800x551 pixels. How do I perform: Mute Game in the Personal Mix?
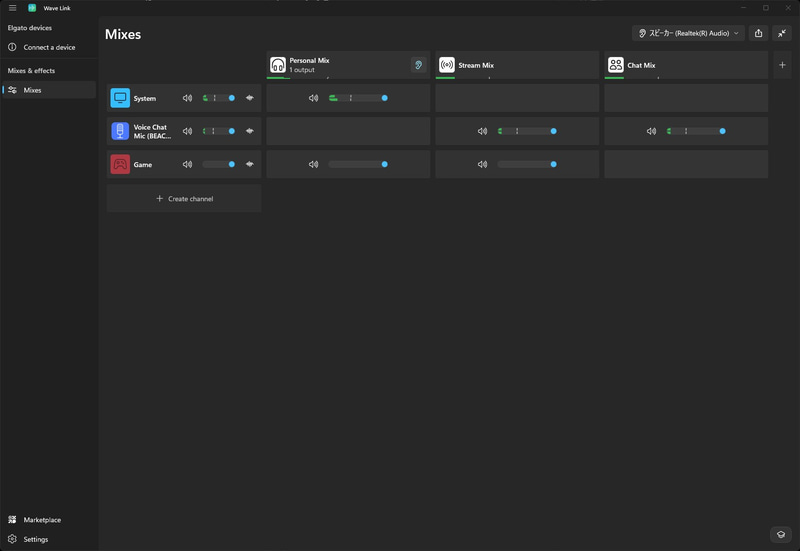click(x=313, y=164)
